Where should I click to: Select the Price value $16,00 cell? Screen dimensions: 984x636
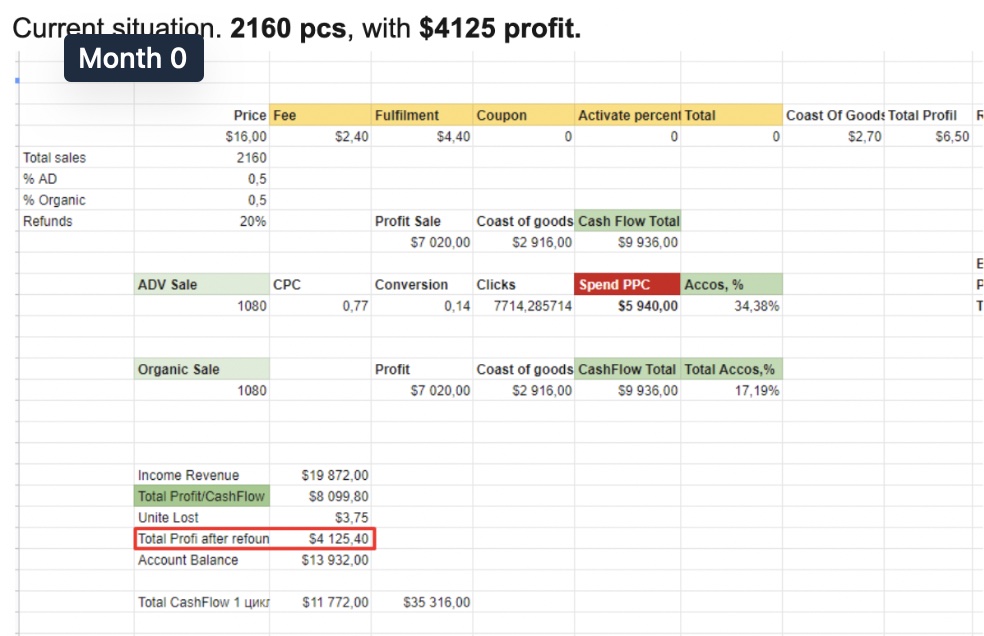[202, 137]
